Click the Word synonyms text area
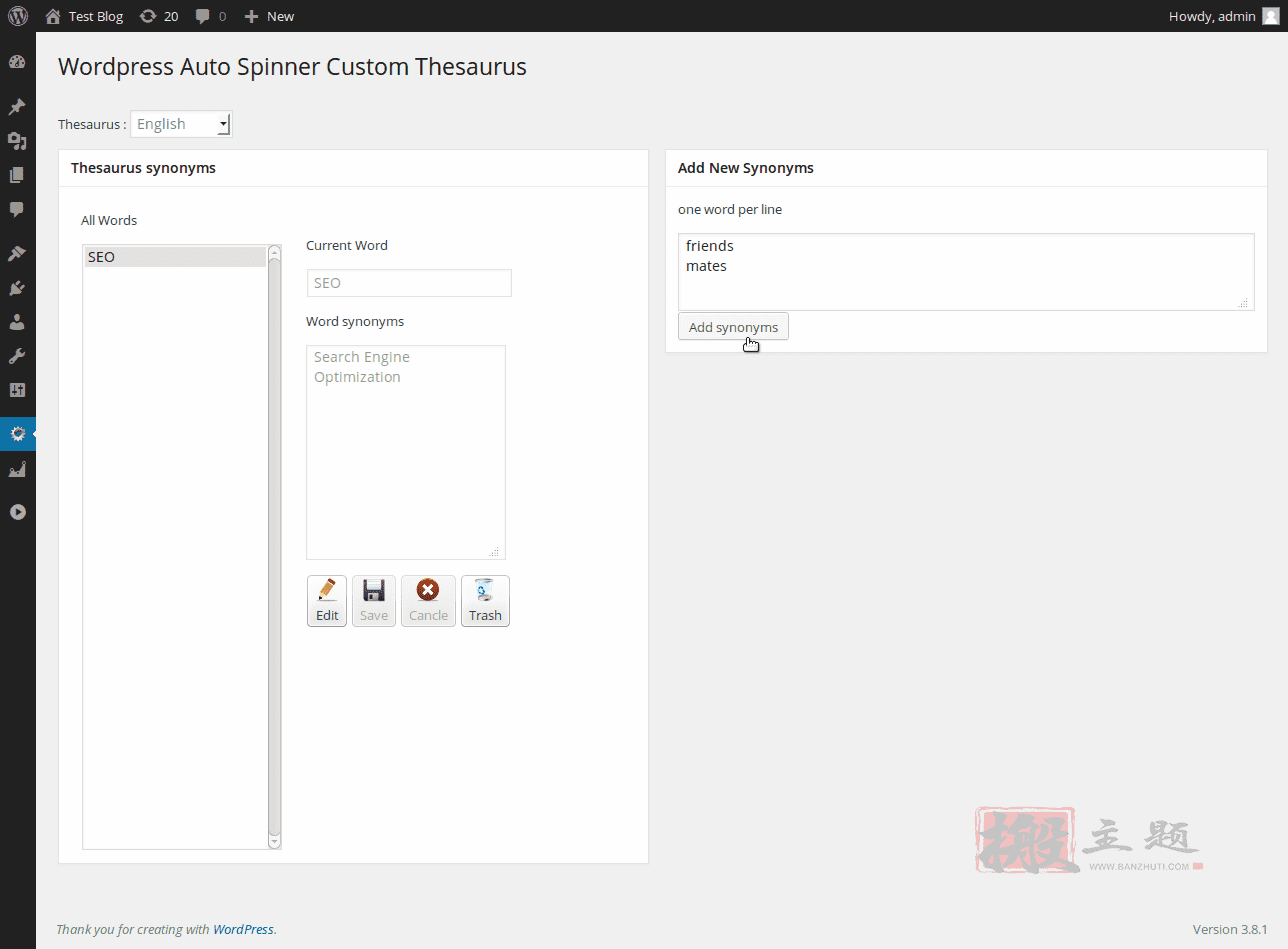Screen dimensions: 1288x949 (x=406, y=452)
